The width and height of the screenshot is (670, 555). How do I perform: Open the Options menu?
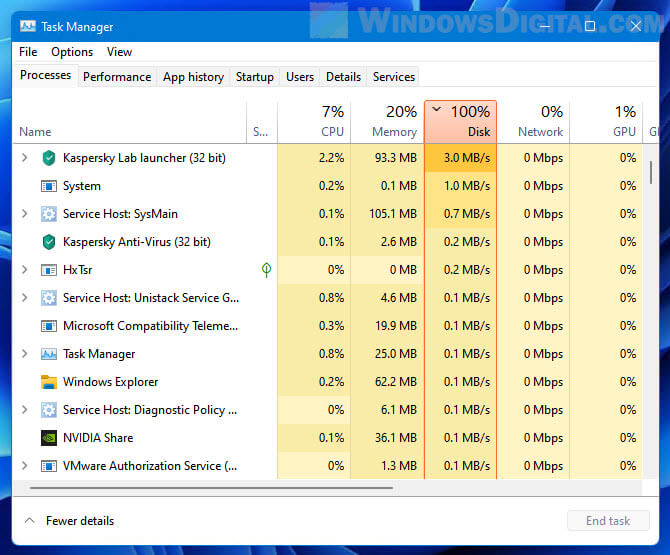[x=72, y=52]
